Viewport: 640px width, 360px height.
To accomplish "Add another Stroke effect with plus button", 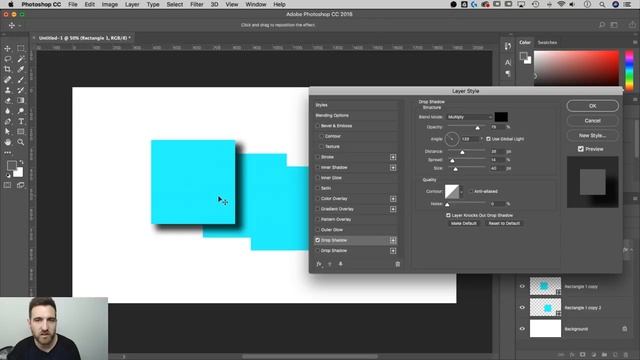I will [x=393, y=157].
